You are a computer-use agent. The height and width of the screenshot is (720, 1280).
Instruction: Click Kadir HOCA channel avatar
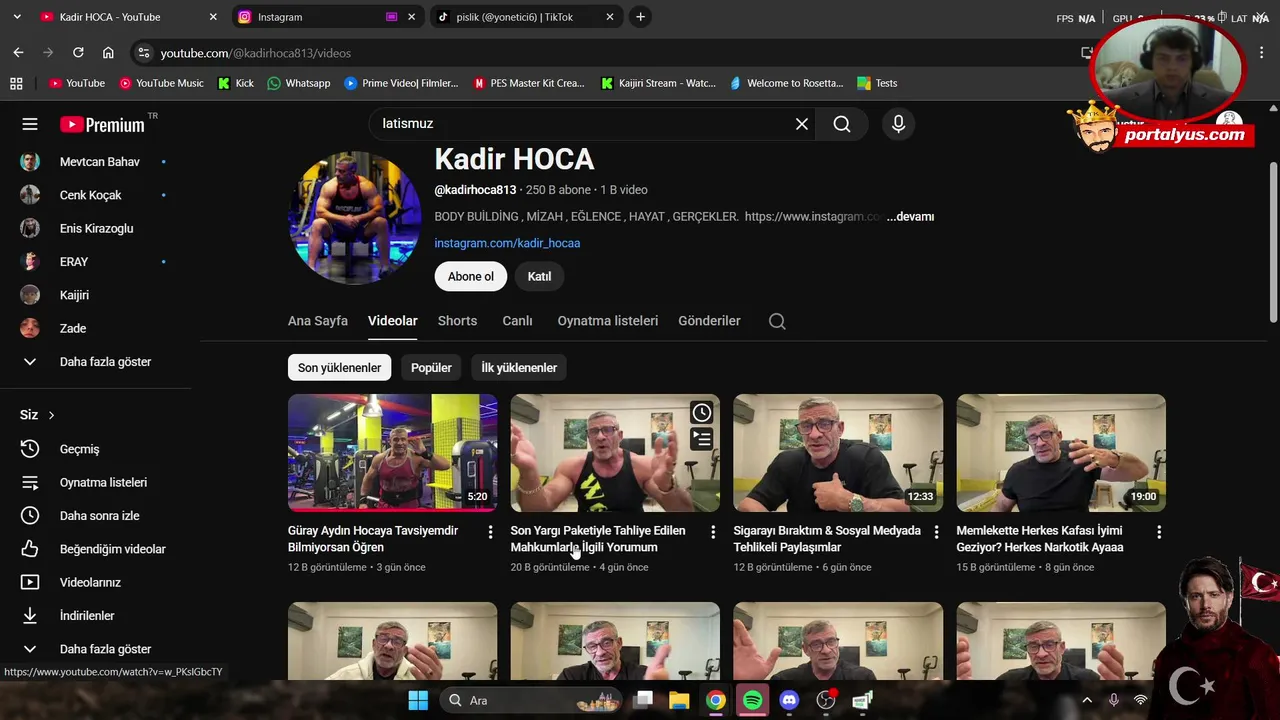(x=355, y=218)
